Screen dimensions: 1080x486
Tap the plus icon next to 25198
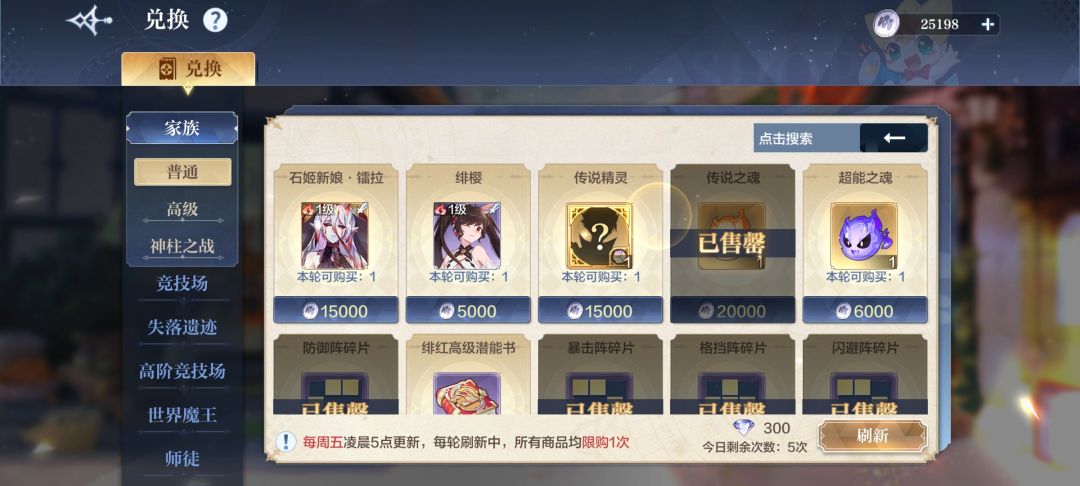coord(988,24)
